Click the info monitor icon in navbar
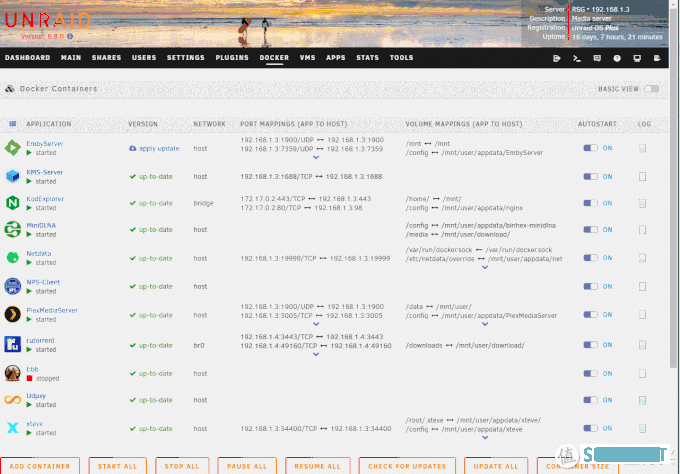The height and width of the screenshot is (474, 680). pos(637,58)
